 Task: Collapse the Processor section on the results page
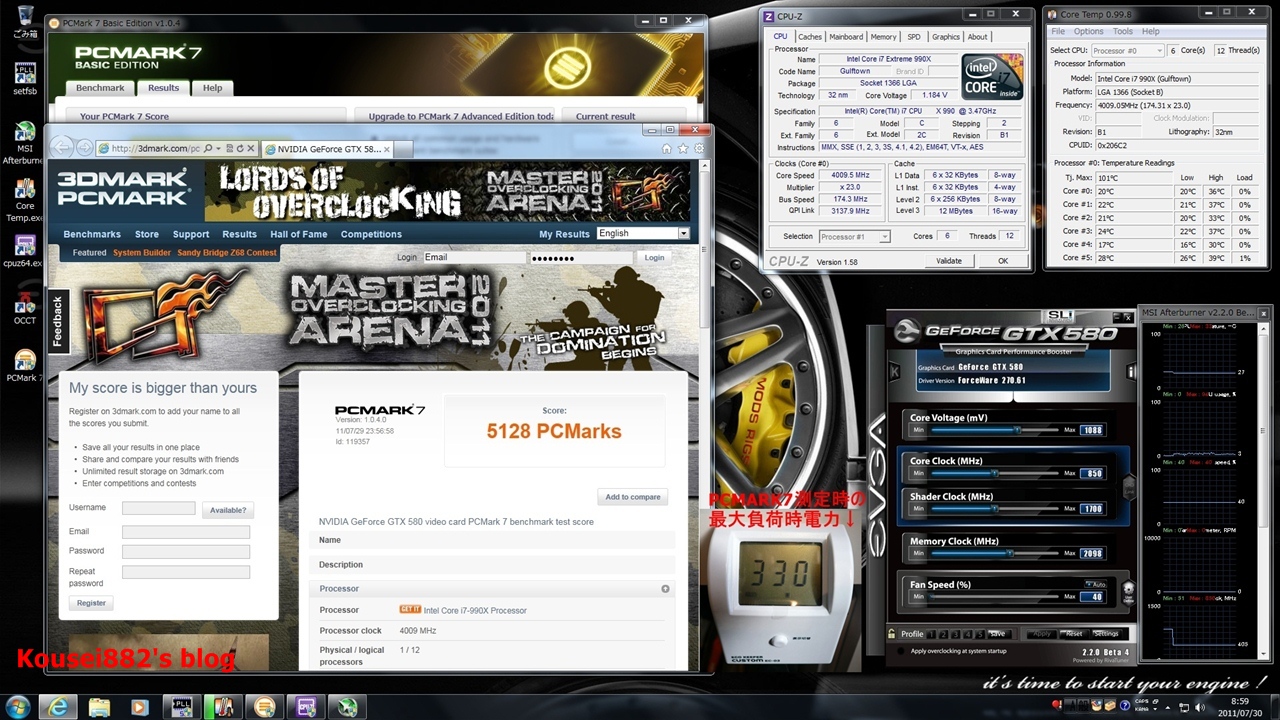point(665,589)
